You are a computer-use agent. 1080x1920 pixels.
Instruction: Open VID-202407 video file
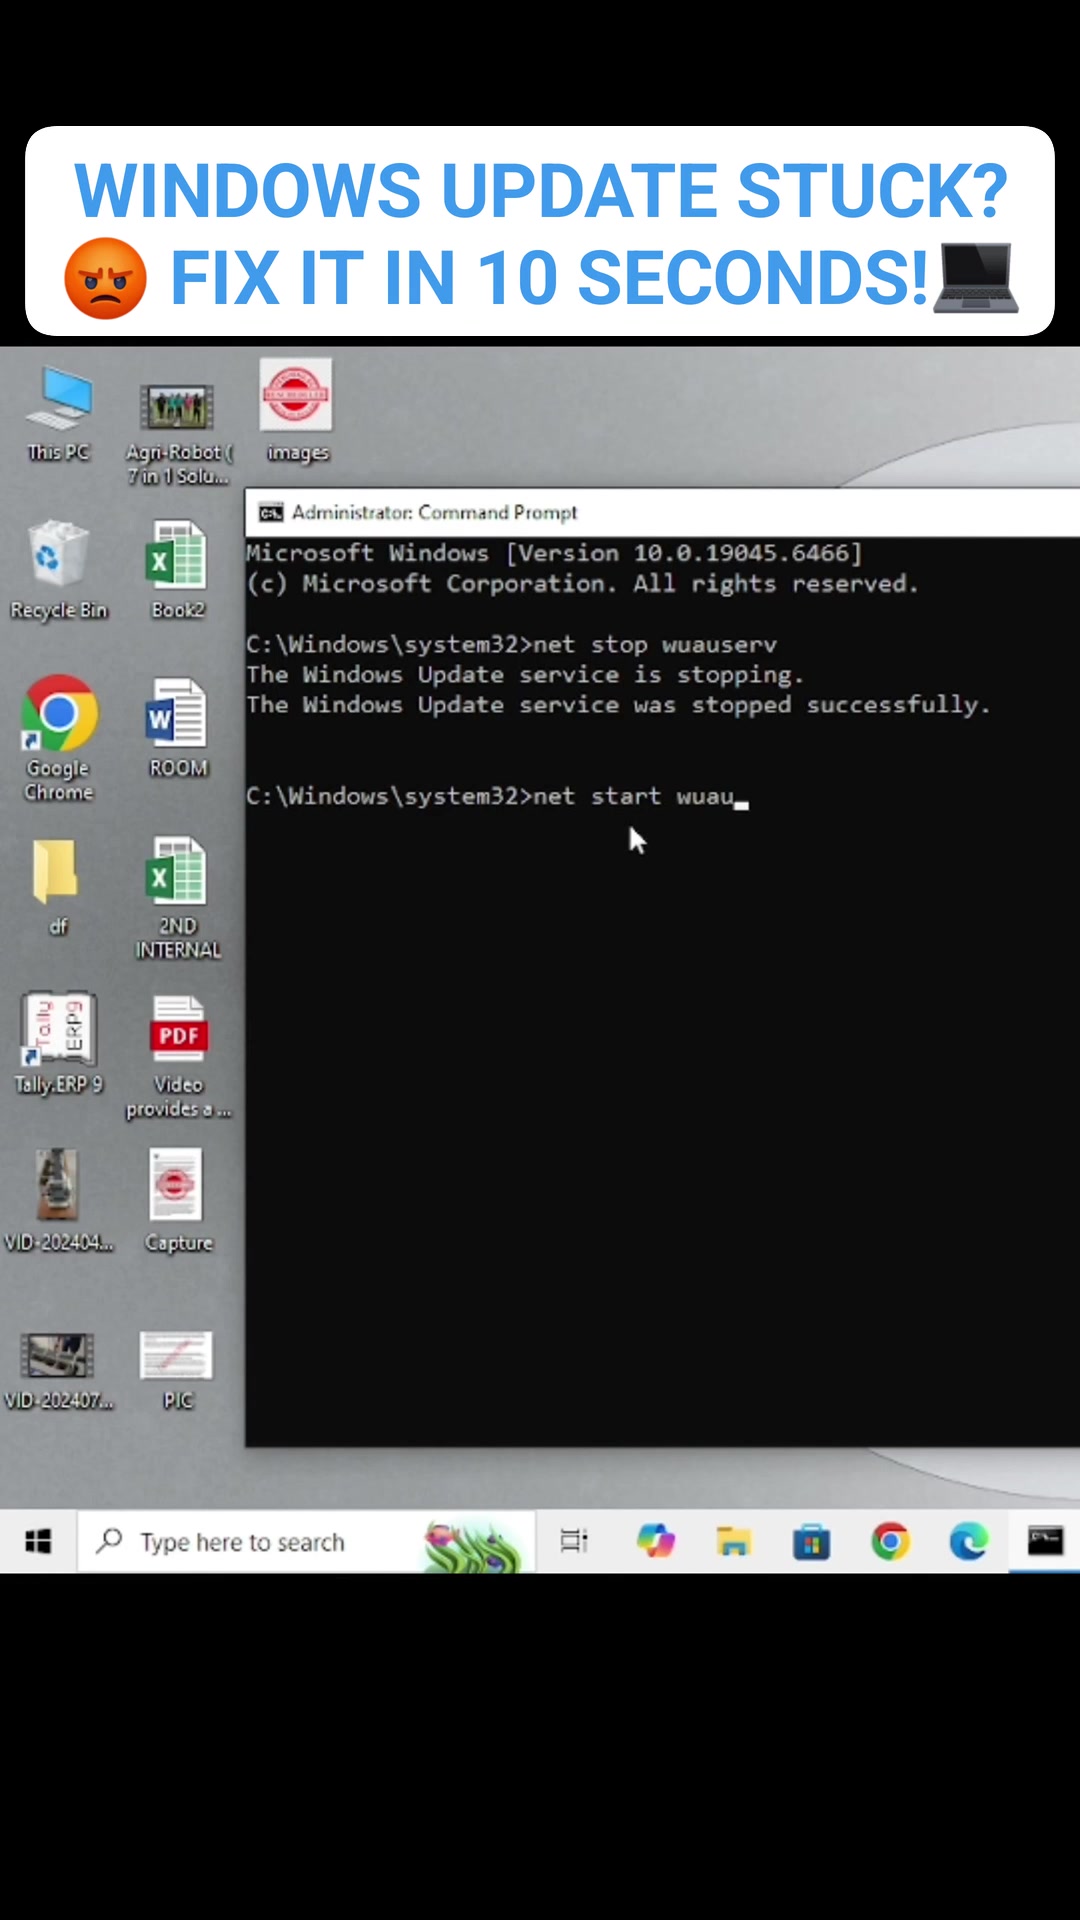pyautogui.click(x=58, y=1370)
